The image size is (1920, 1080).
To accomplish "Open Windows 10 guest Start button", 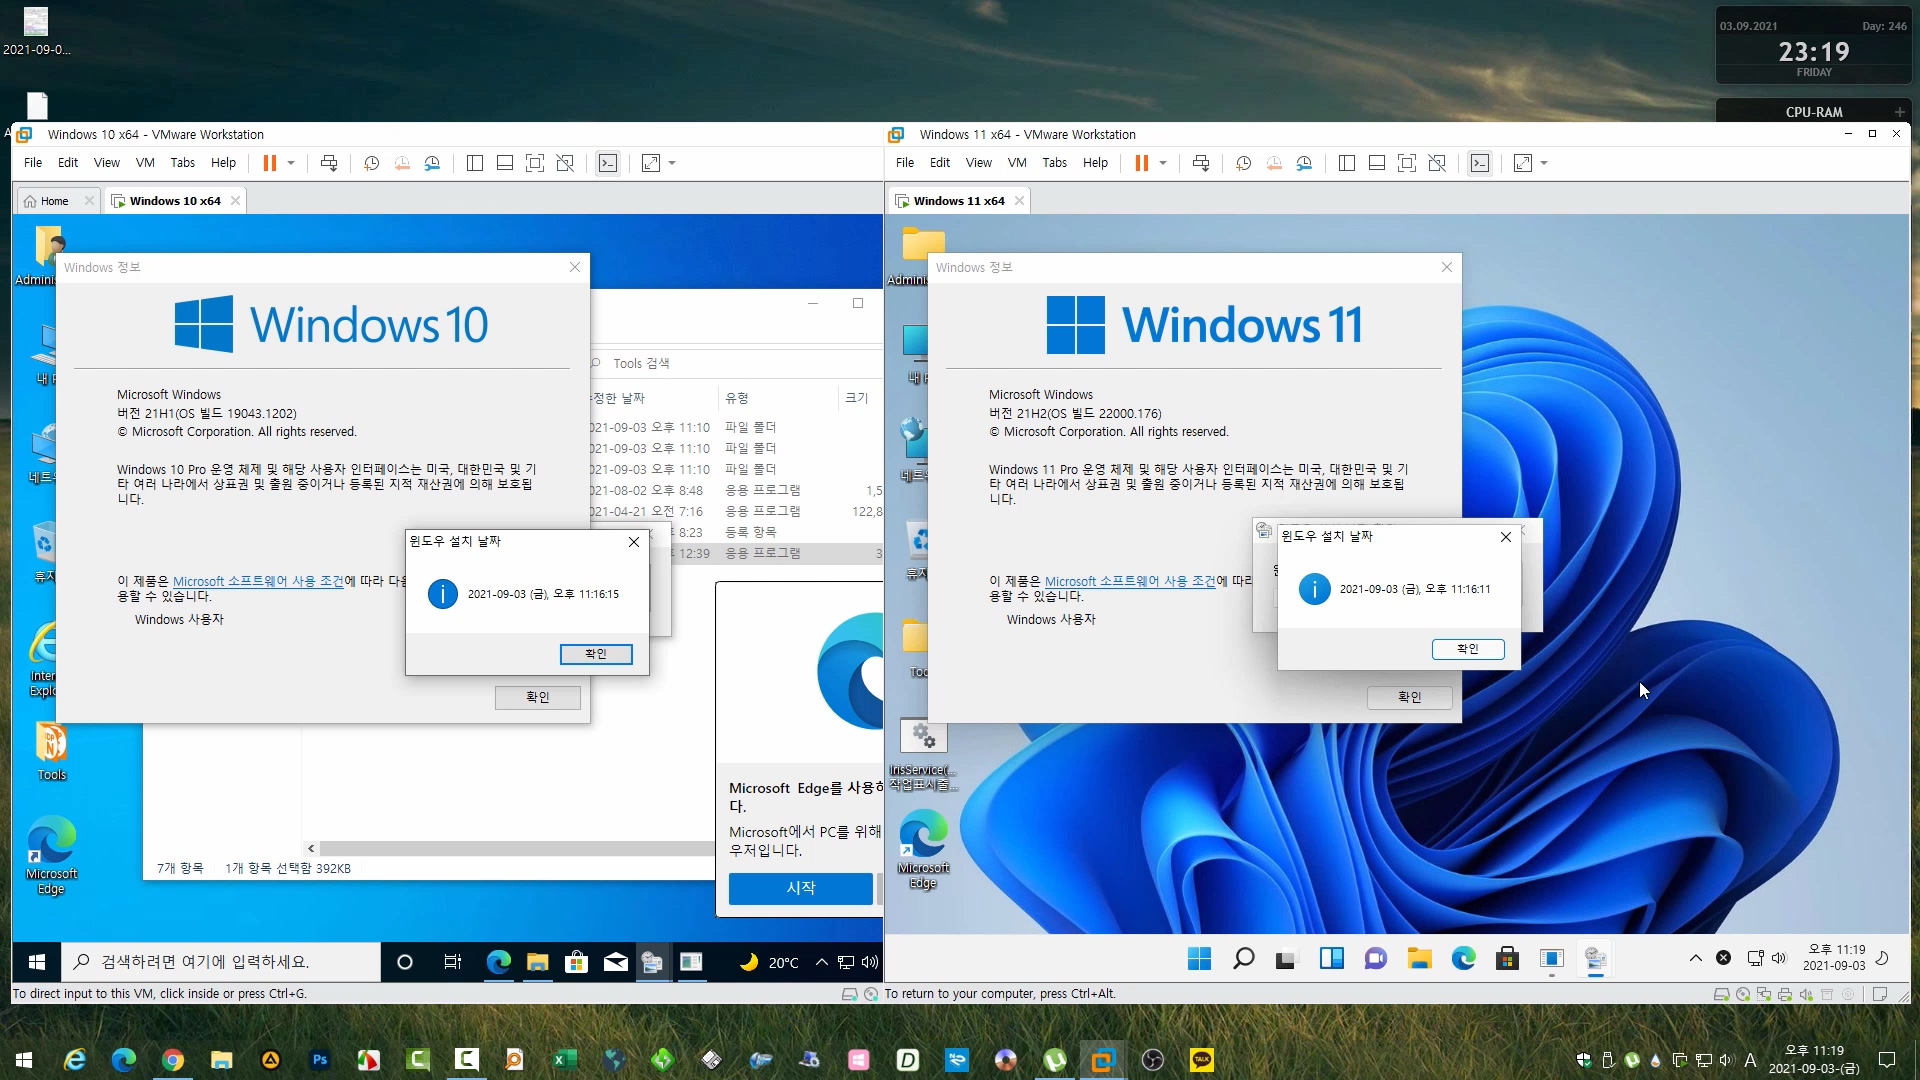I will tap(37, 962).
